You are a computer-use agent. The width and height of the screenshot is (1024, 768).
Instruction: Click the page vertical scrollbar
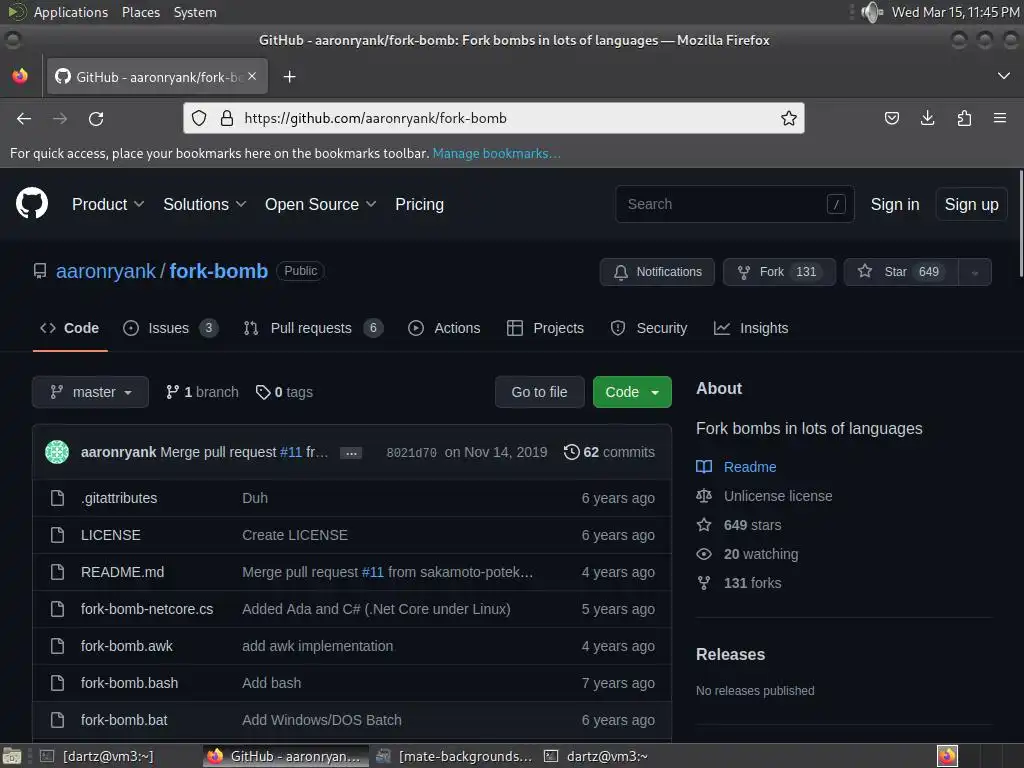pyautogui.click(x=1020, y=224)
